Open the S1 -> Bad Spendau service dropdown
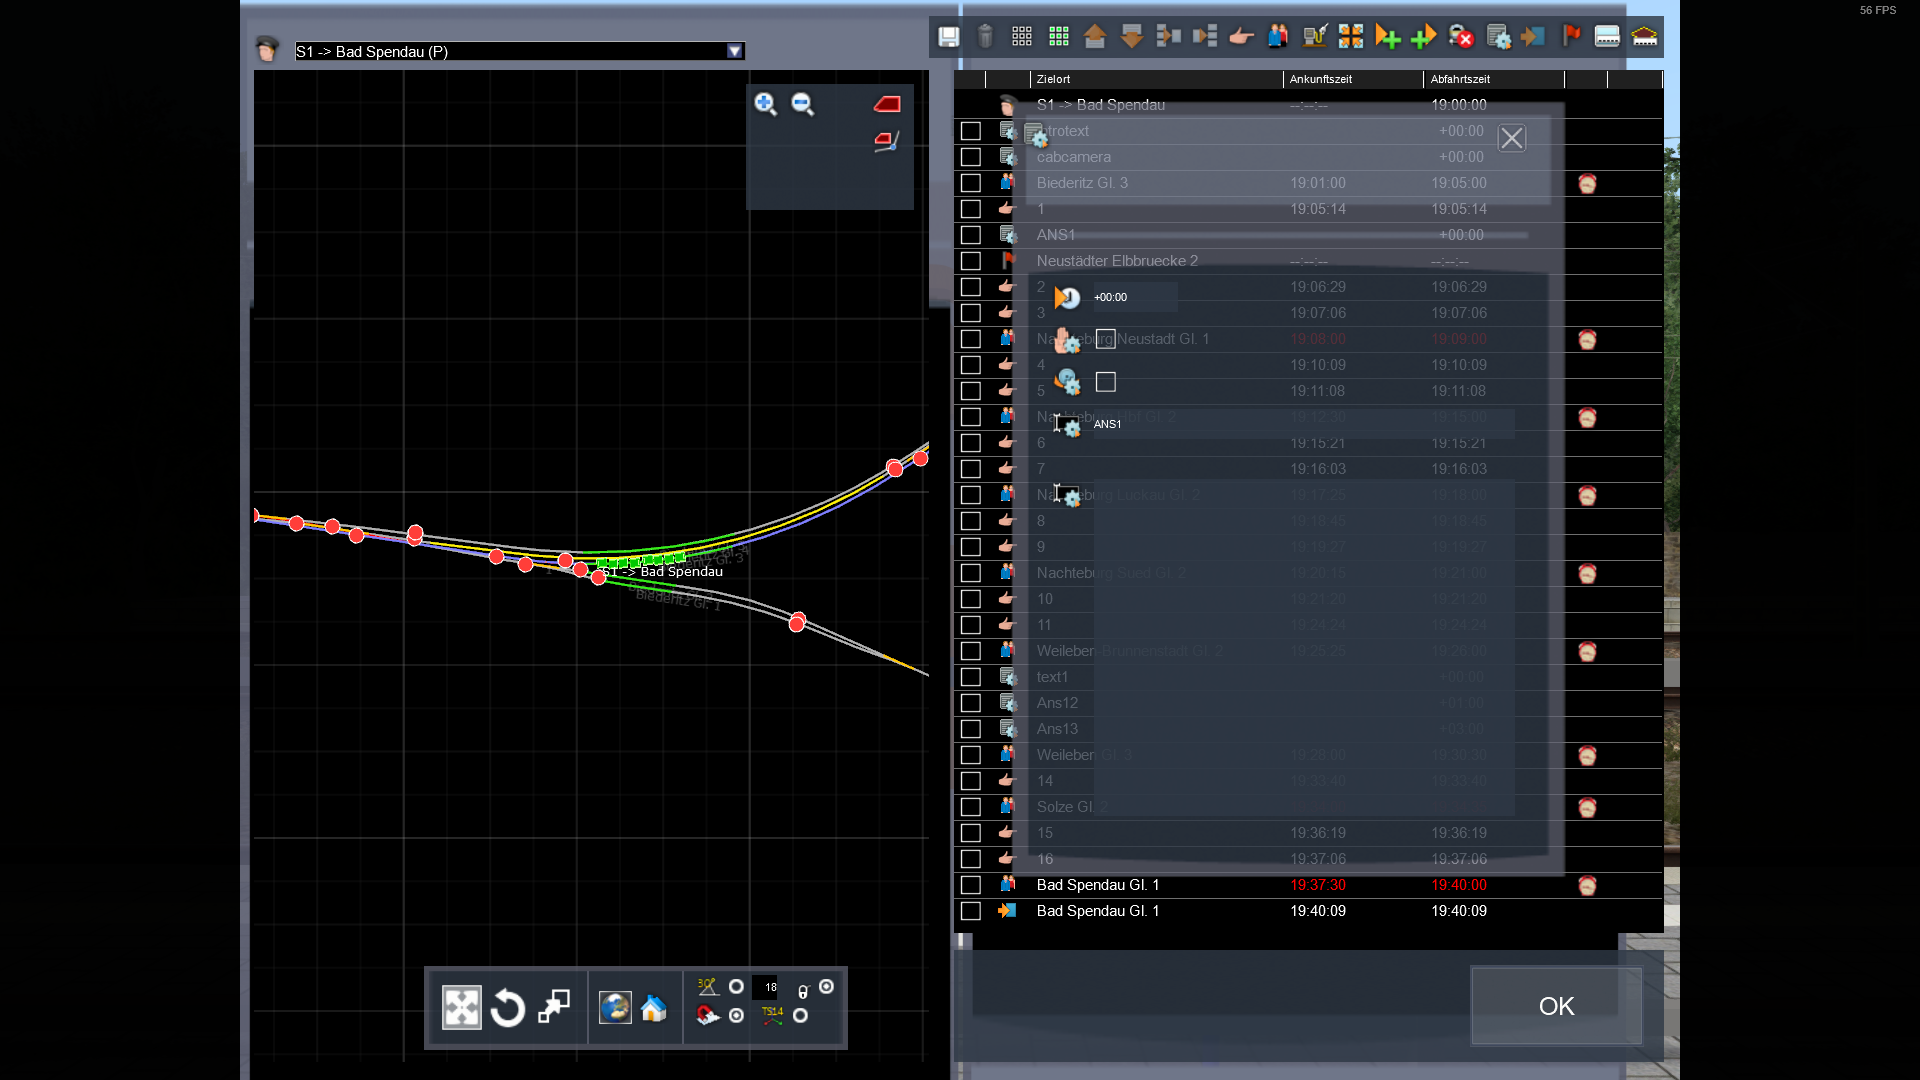The width and height of the screenshot is (1920, 1080). point(735,51)
